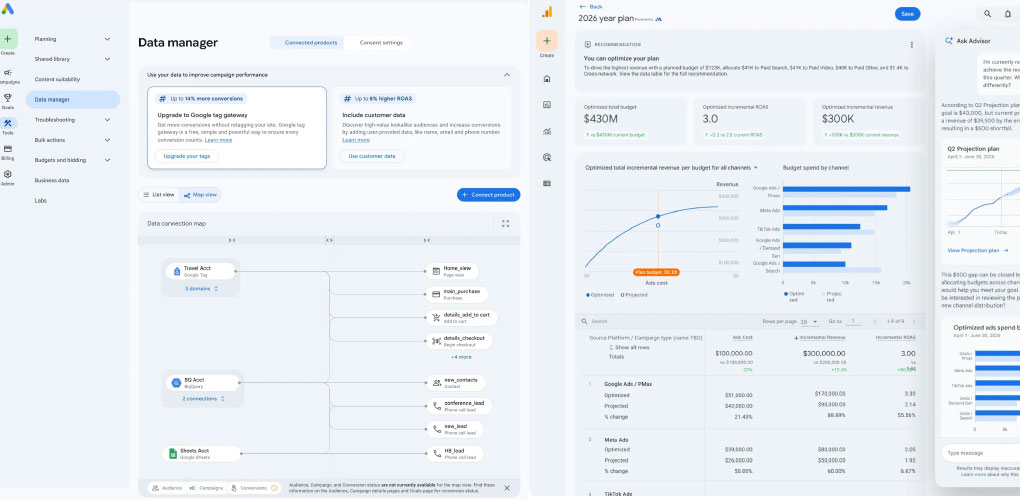Screen dimensions: 1020x500
Task: Select details_checkout node
Action: pos(459,341)
